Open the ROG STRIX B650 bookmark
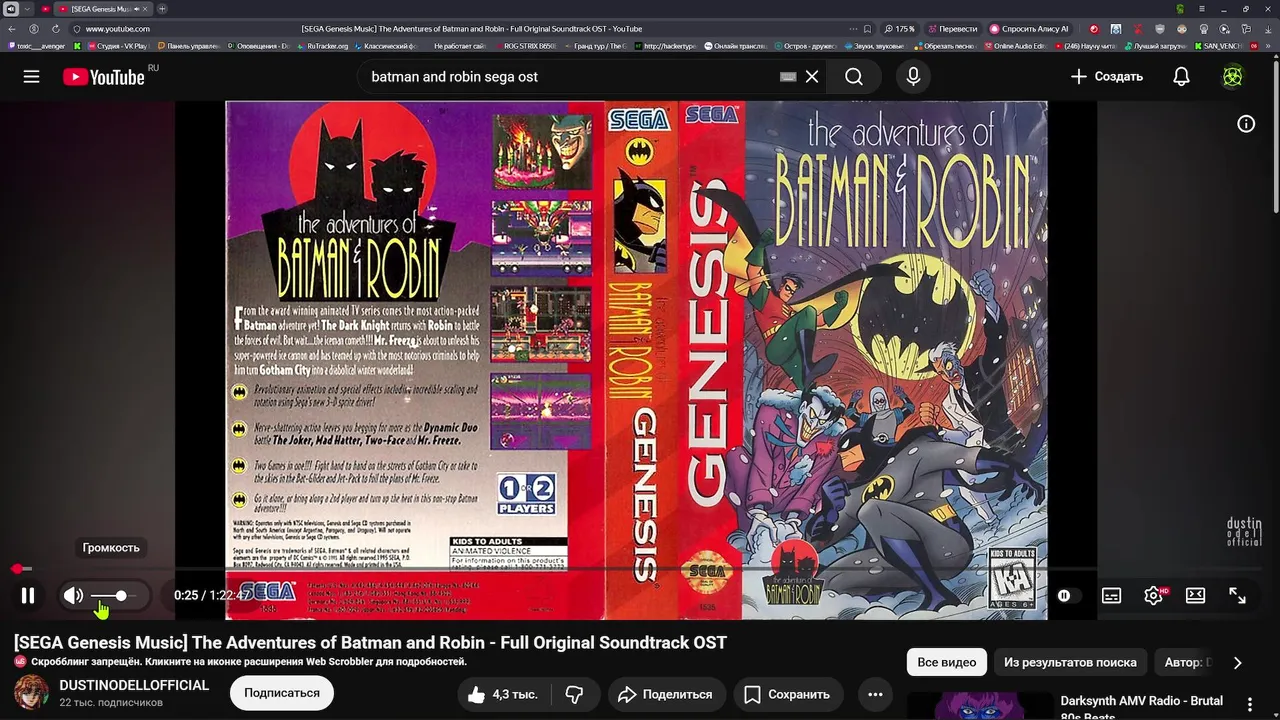Viewport: 1280px width, 720px height. coord(524,46)
